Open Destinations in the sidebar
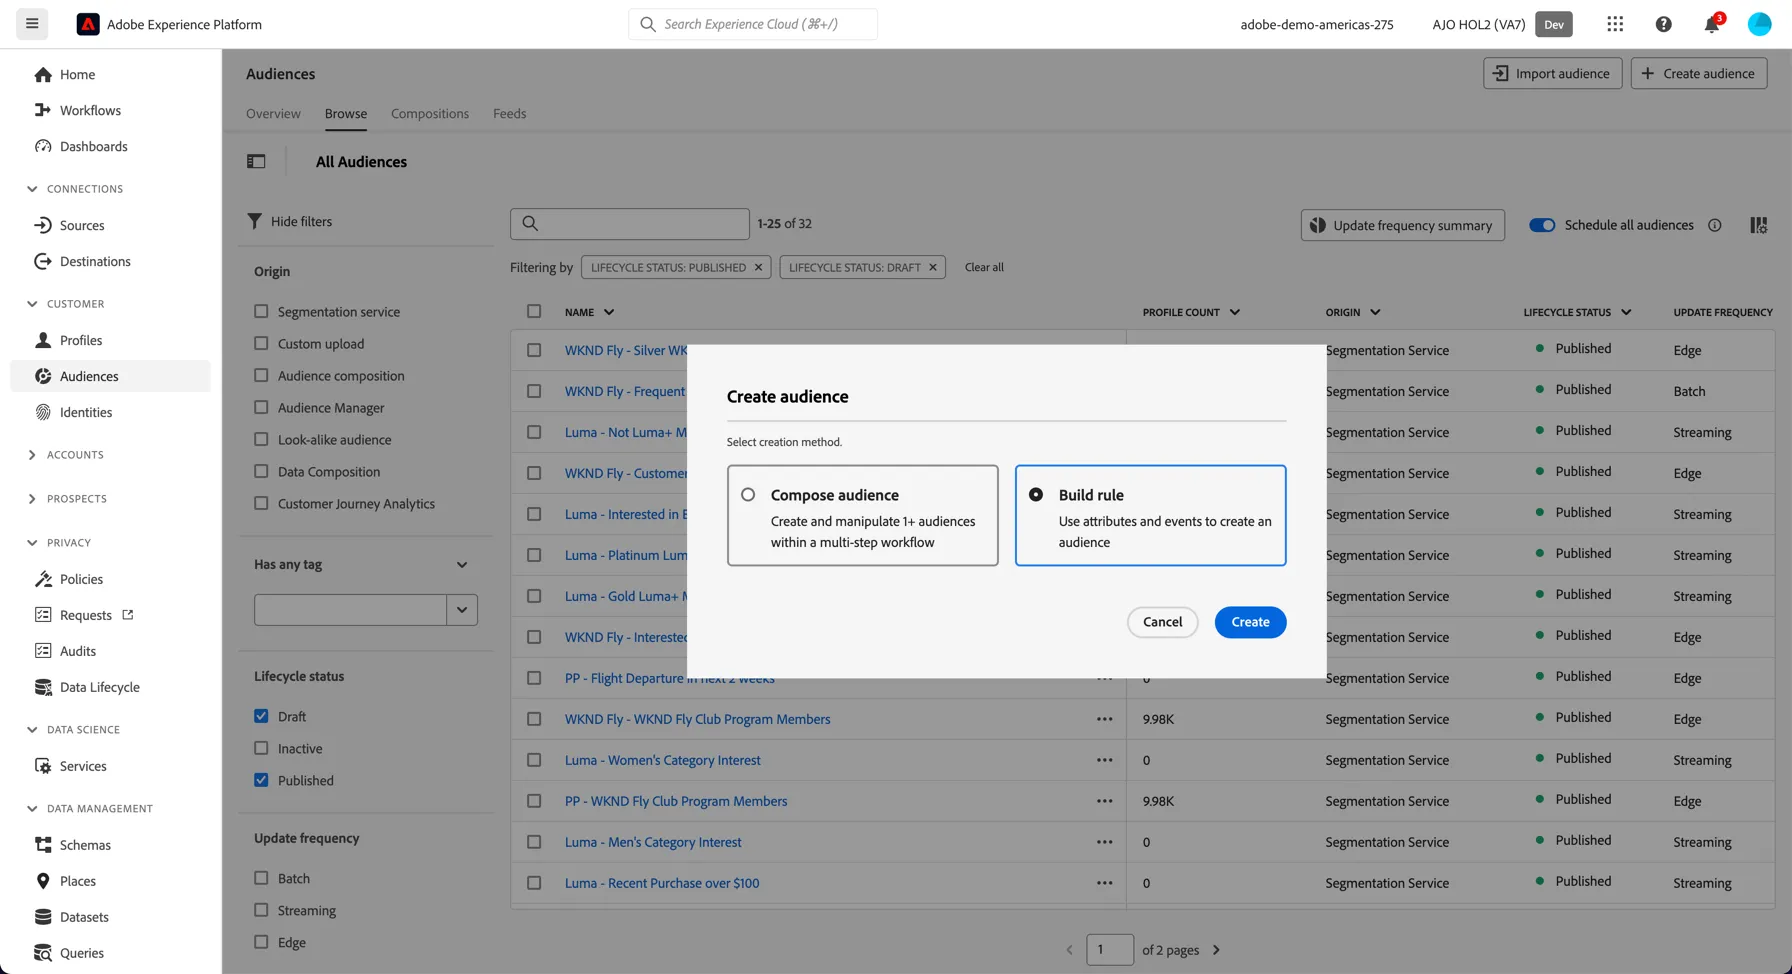 coord(95,261)
